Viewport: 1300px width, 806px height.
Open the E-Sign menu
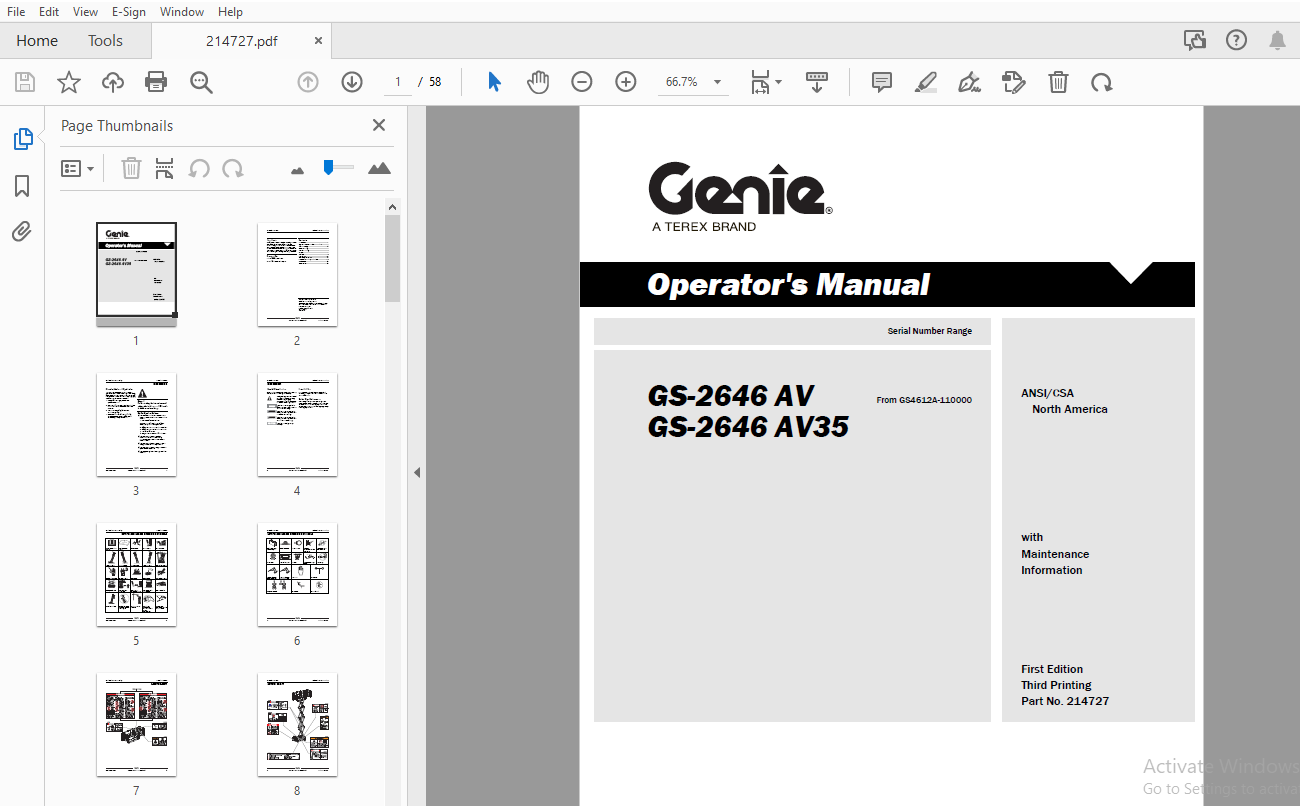[129, 12]
